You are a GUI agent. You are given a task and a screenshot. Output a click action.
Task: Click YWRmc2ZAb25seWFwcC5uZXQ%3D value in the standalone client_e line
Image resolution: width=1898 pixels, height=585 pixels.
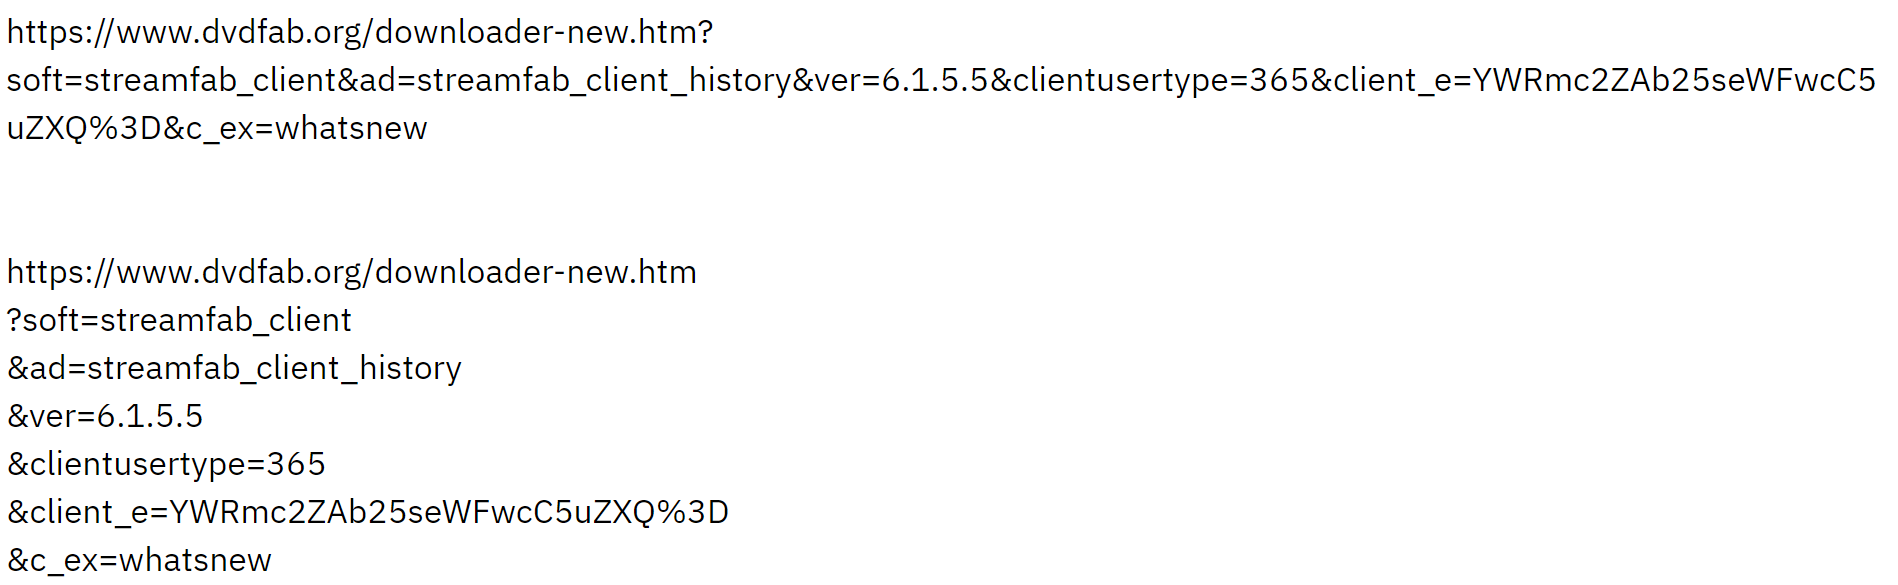(449, 513)
